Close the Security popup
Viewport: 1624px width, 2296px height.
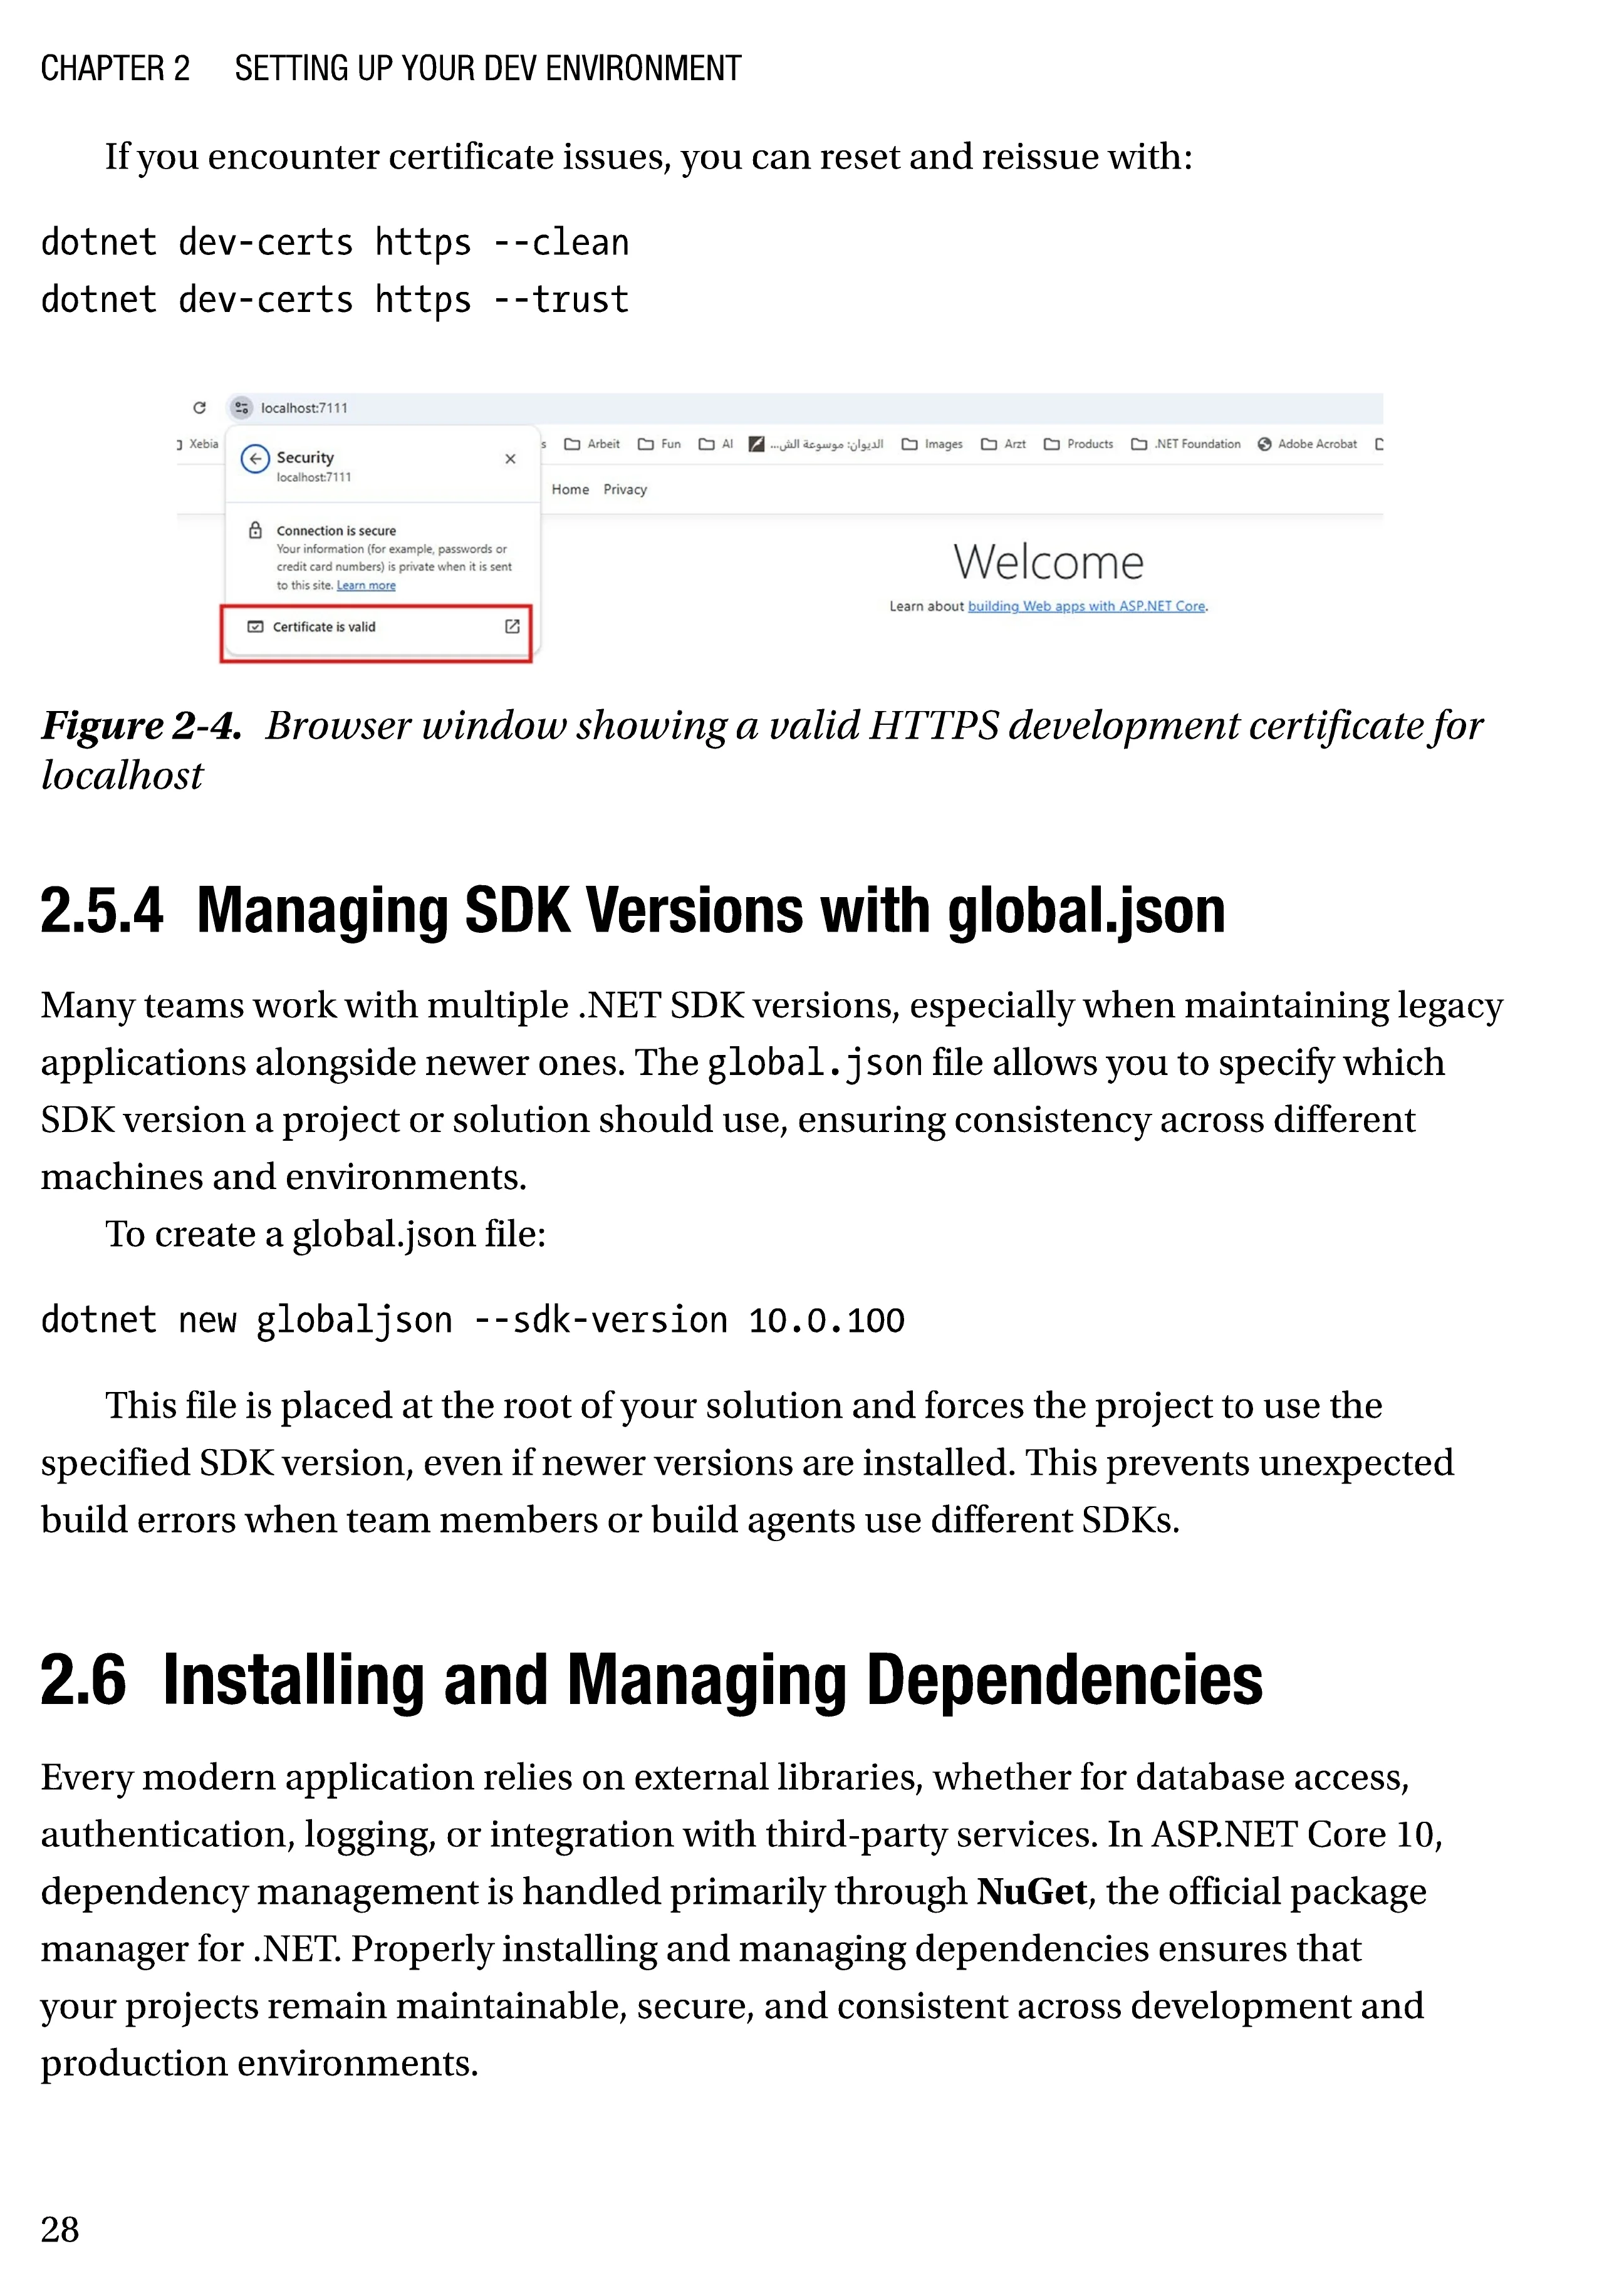(x=510, y=459)
